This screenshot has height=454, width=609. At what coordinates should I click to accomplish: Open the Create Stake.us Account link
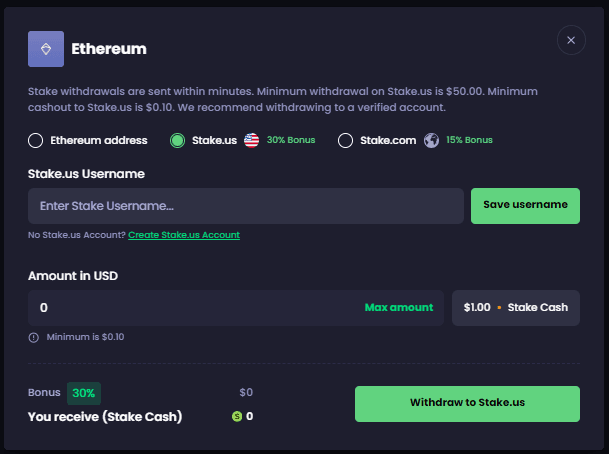(184, 235)
